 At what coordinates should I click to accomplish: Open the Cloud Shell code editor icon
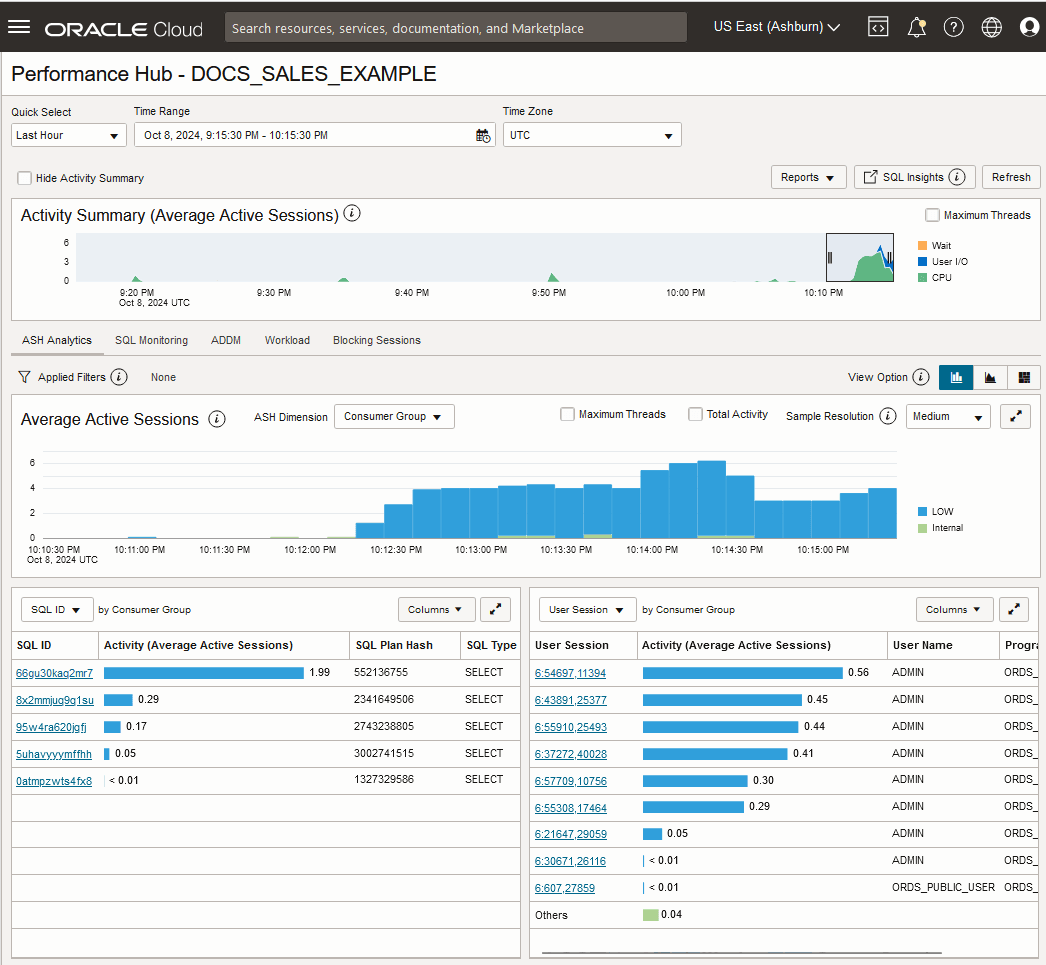click(x=878, y=27)
